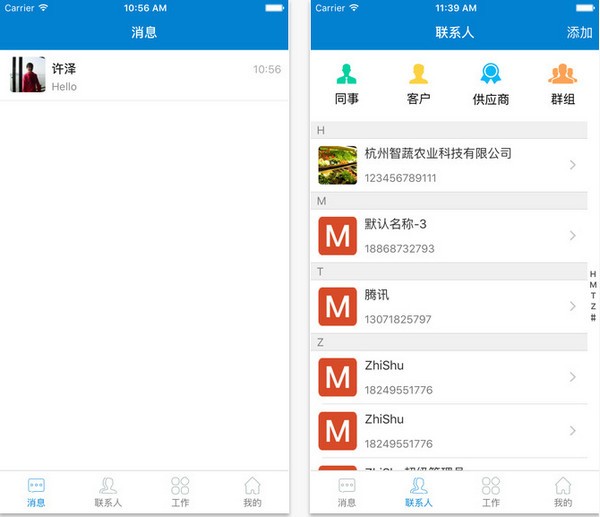The width and height of the screenshot is (600, 517).
Task: Select 联系人 tab in right contacts screen
Action: click(419, 493)
